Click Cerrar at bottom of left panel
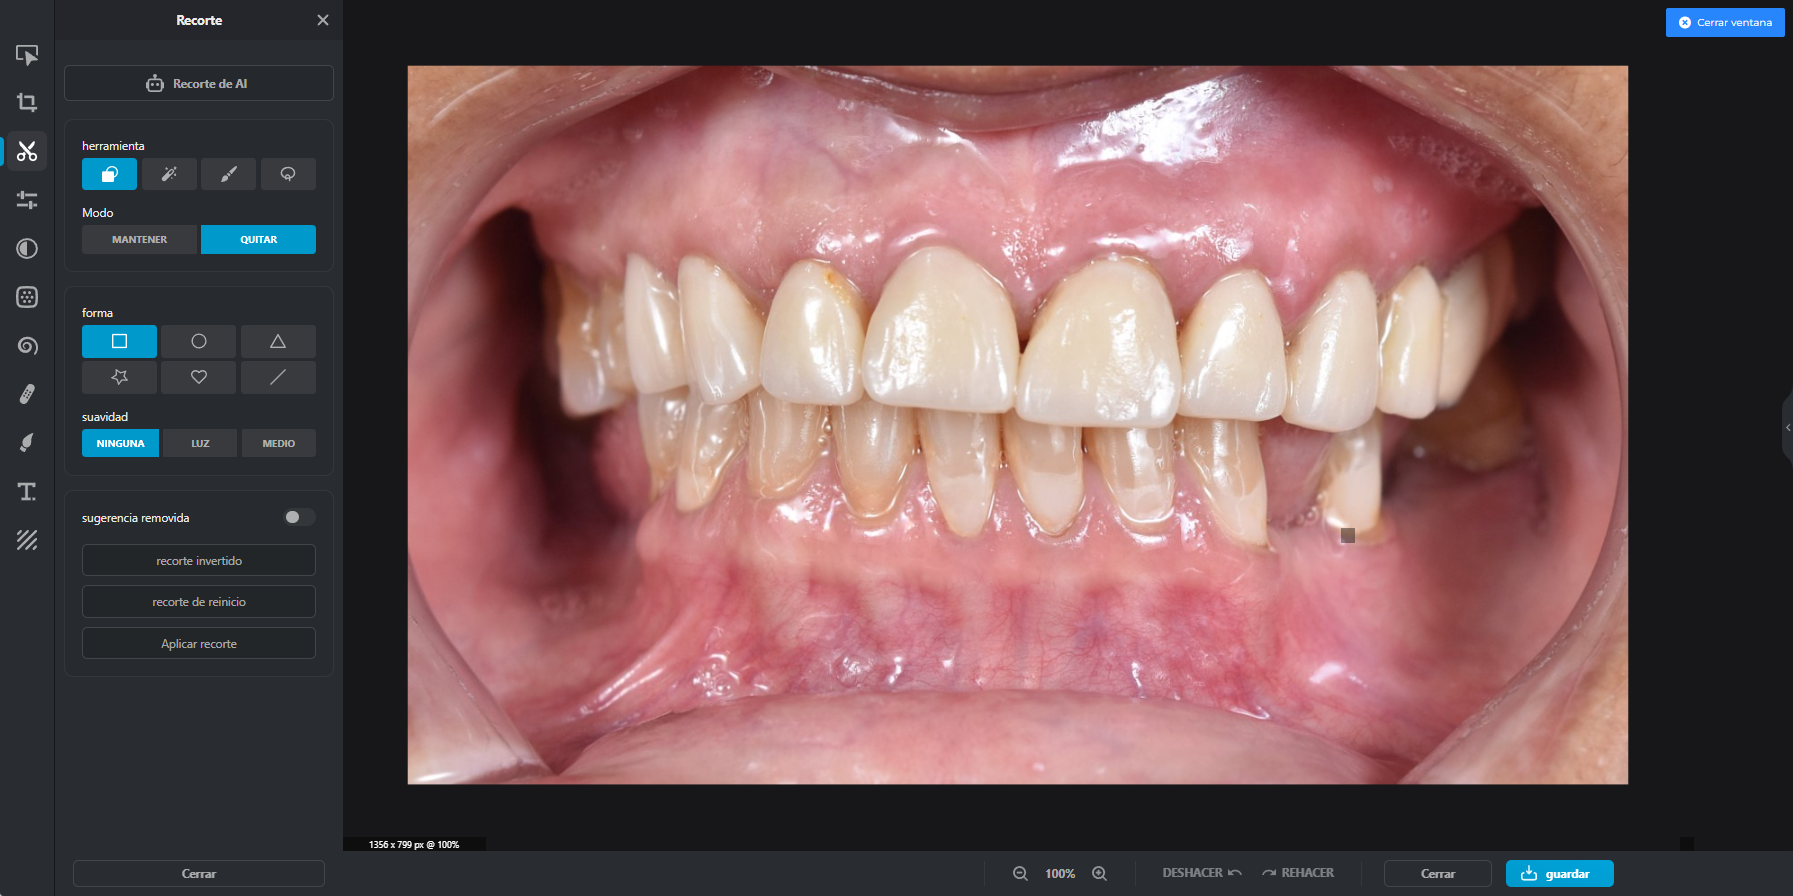The width and height of the screenshot is (1793, 896). pos(199,873)
